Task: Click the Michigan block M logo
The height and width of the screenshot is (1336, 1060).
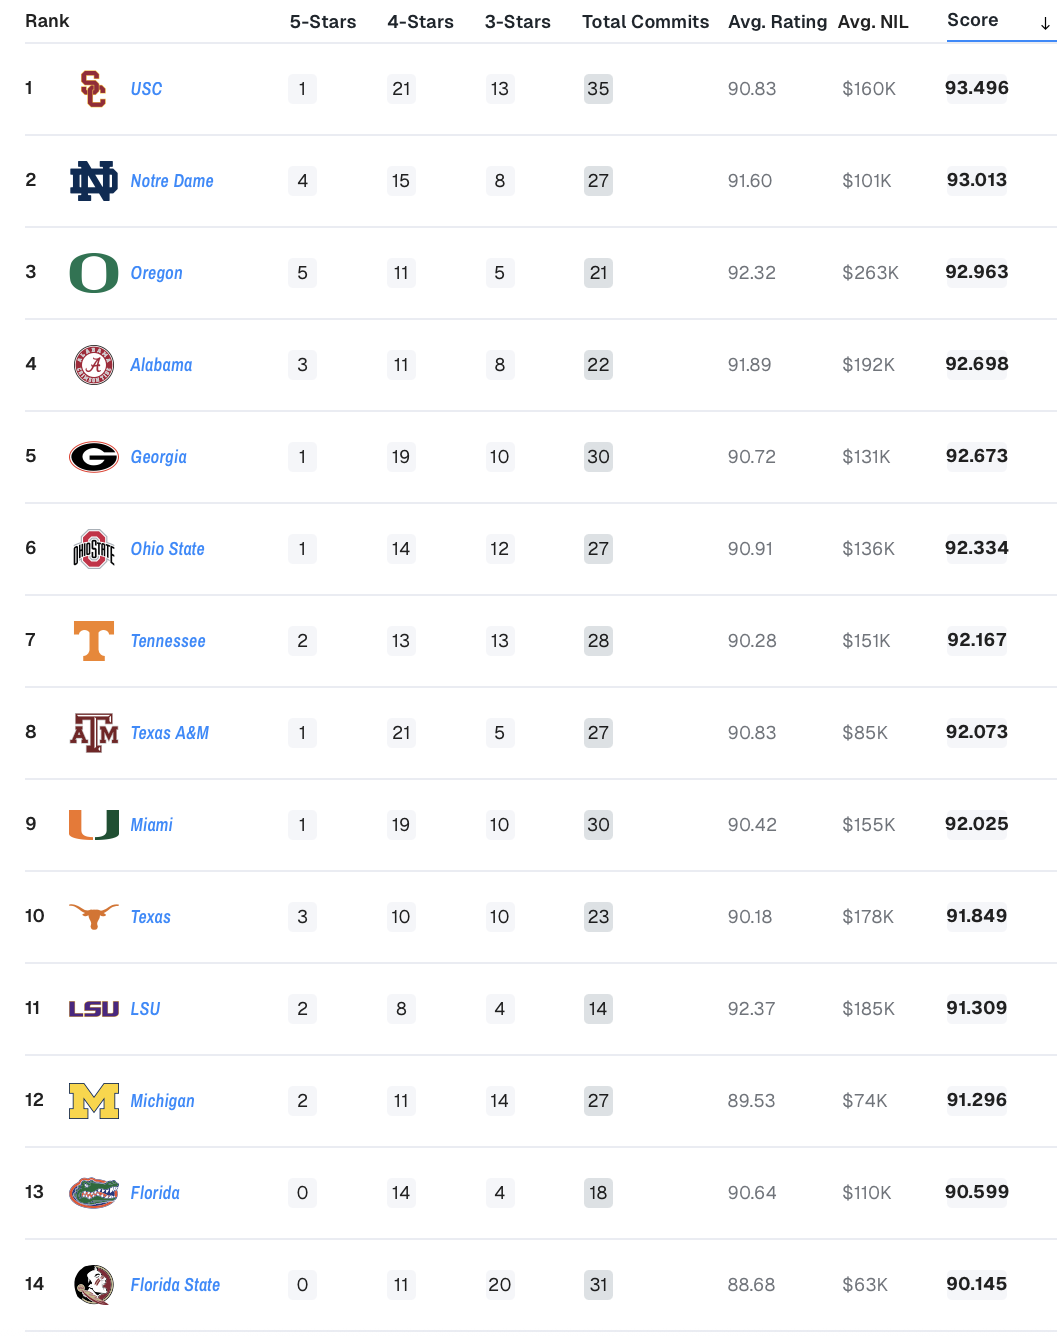Action: [x=94, y=1101]
